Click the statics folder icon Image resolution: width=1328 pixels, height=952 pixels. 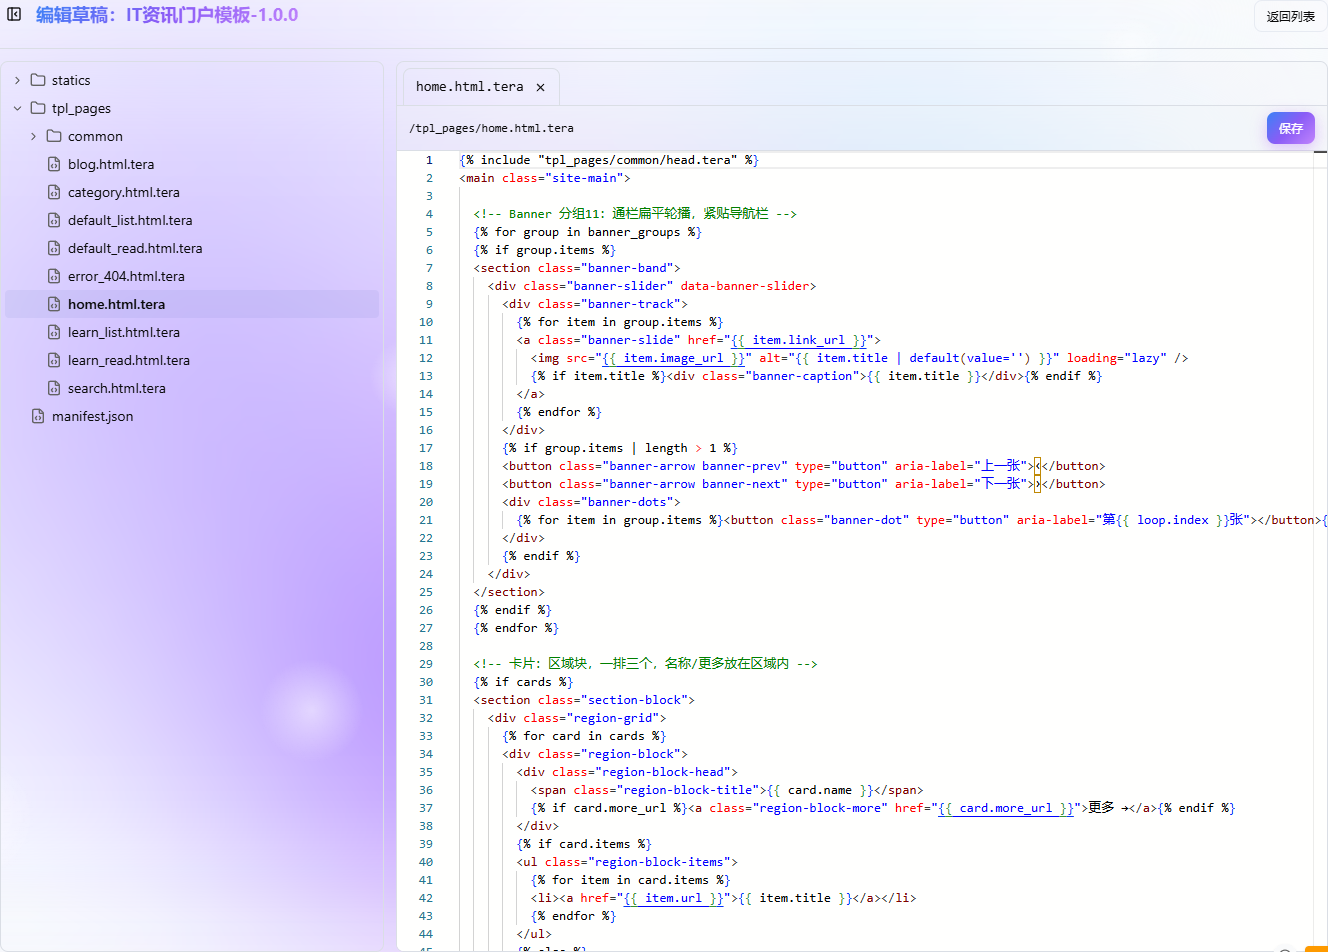[38, 80]
